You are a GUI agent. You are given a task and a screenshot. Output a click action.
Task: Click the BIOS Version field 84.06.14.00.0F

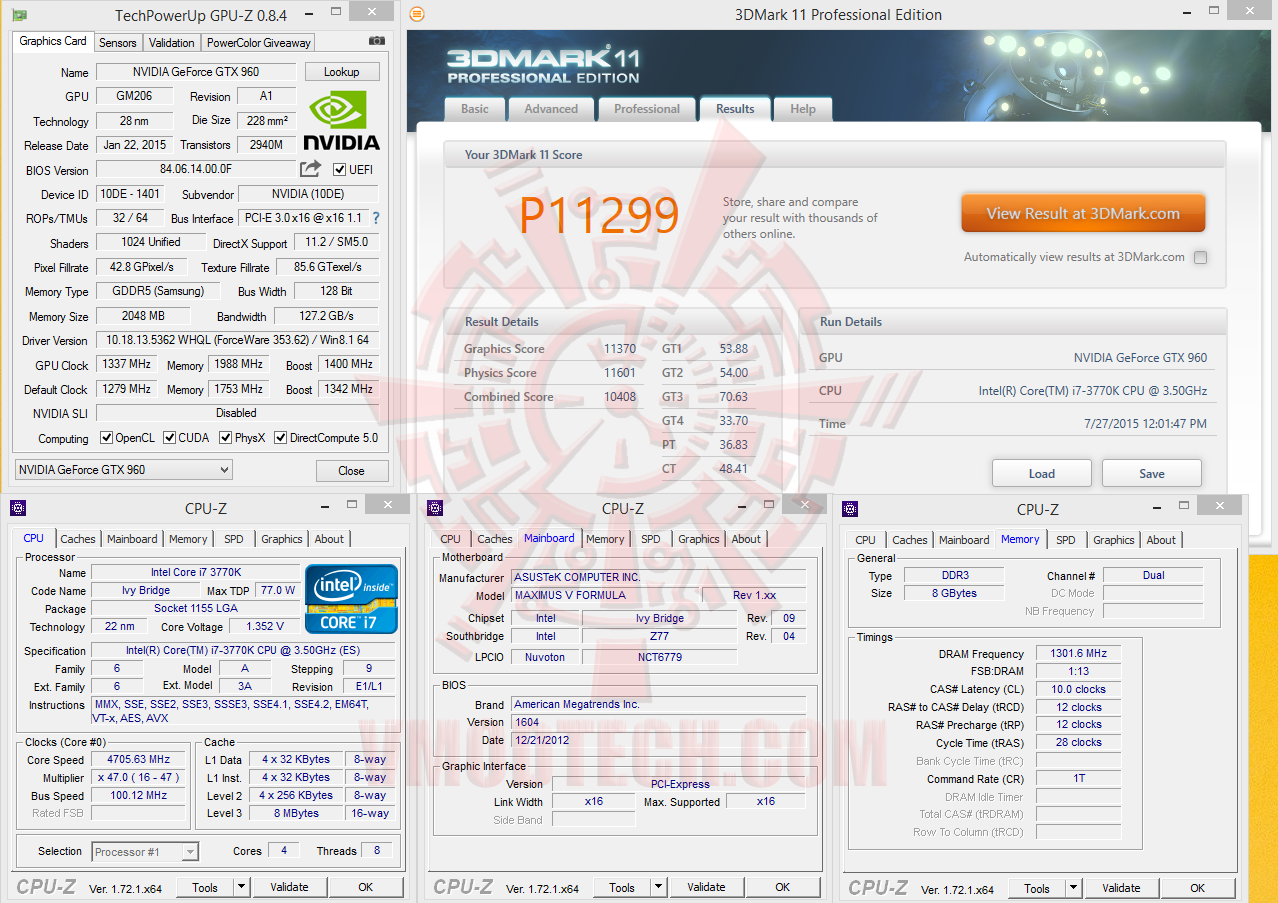point(196,169)
